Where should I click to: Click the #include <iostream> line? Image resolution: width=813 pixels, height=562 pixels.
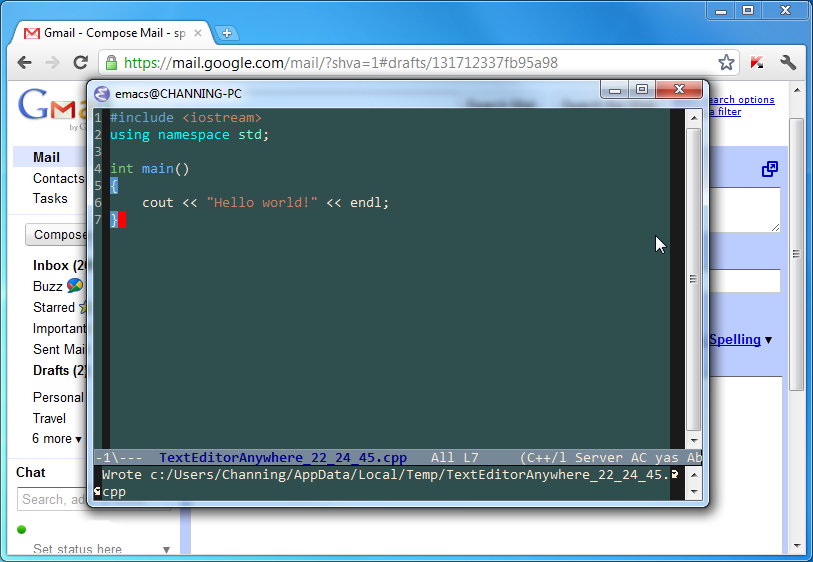coord(186,118)
